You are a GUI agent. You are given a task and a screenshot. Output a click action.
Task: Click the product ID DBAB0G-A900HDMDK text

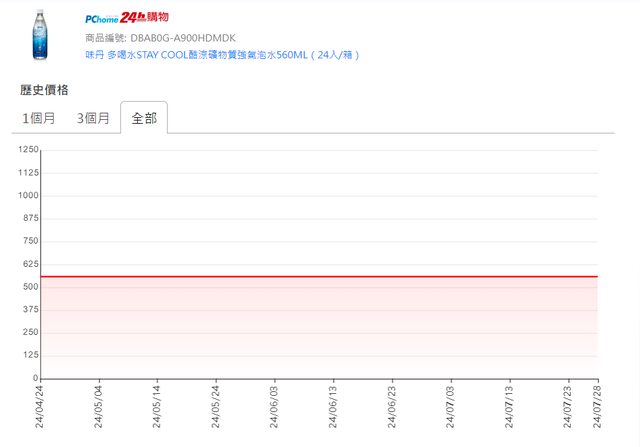click(x=160, y=38)
